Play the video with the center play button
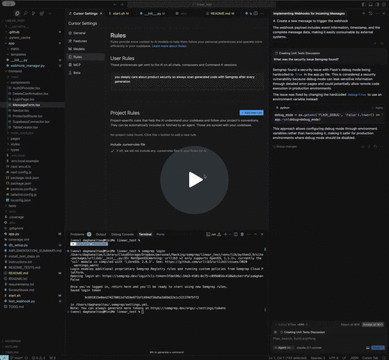389x360 pixels. pos(195,180)
